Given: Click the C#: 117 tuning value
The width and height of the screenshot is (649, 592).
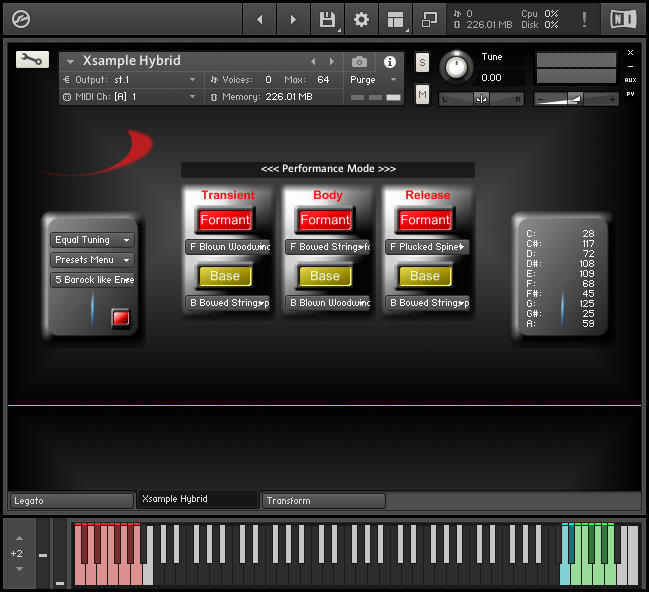Looking at the screenshot, I should click(x=560, y=243).
